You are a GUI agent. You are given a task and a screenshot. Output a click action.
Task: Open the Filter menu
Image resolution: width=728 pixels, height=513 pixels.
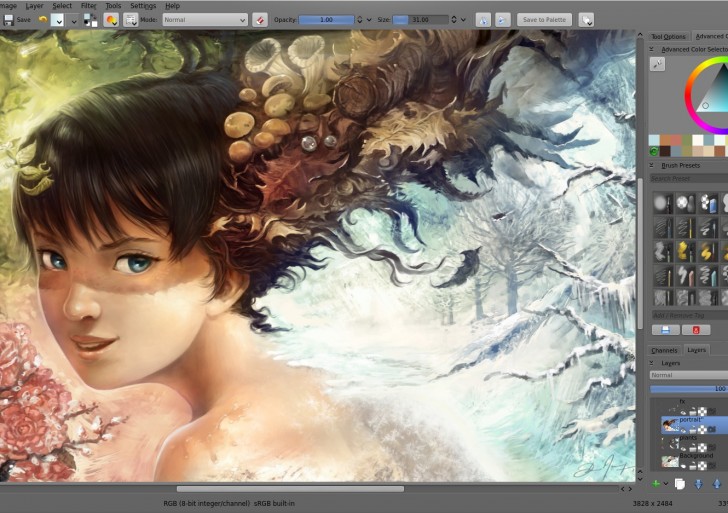tap(89, 5)
